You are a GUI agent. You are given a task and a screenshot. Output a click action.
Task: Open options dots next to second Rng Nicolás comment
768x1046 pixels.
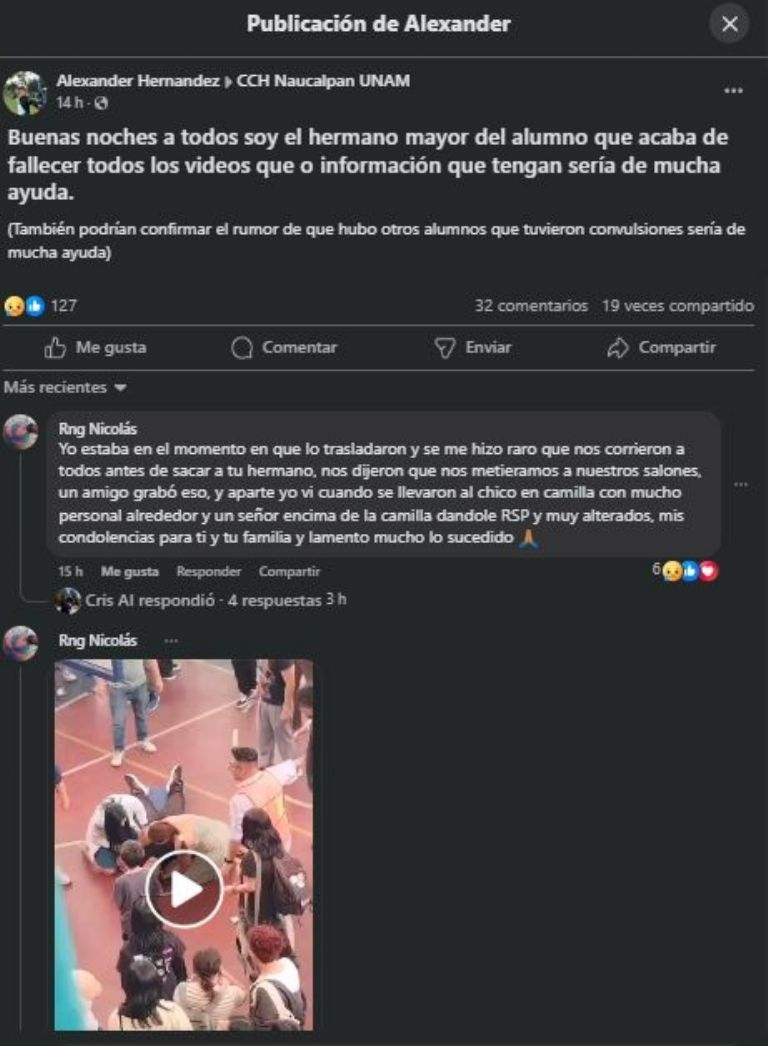(x=171, y=640)
